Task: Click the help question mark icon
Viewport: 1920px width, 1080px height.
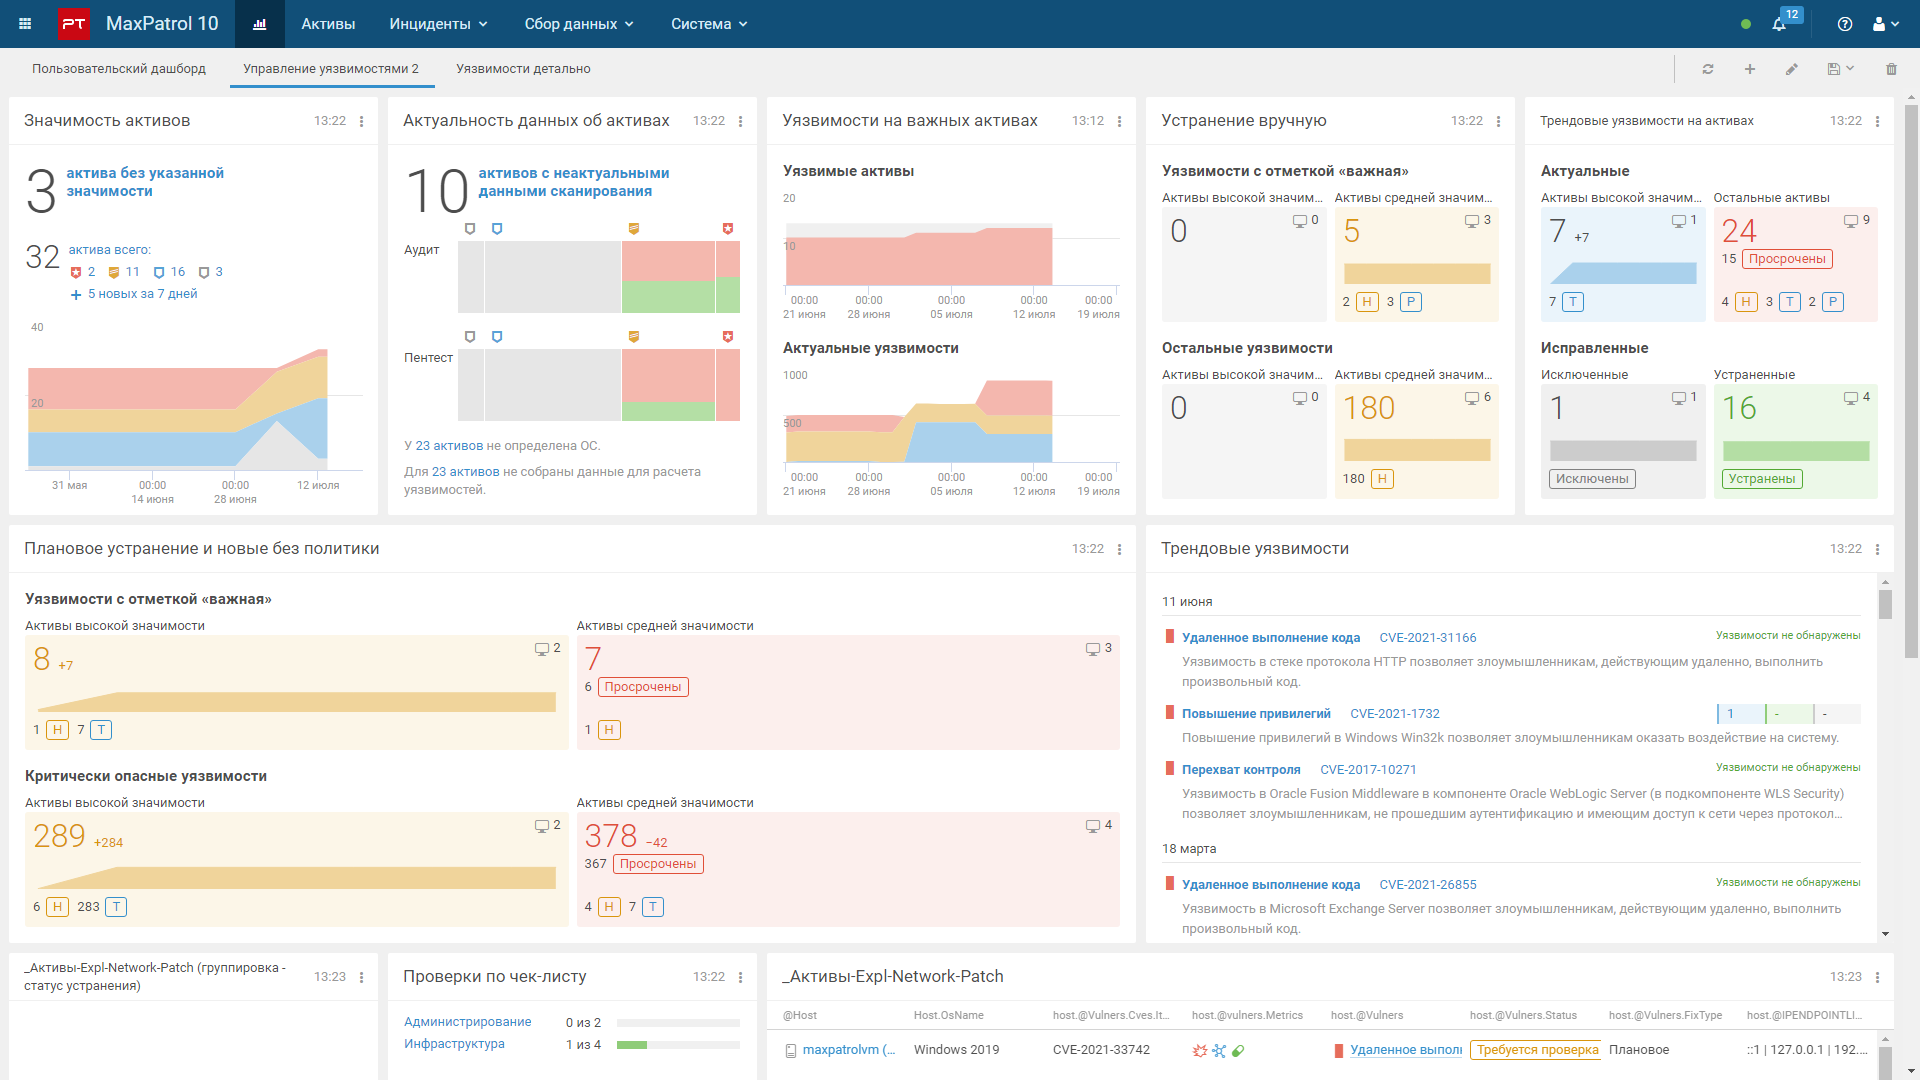Action: click(x=1845, y=24)
